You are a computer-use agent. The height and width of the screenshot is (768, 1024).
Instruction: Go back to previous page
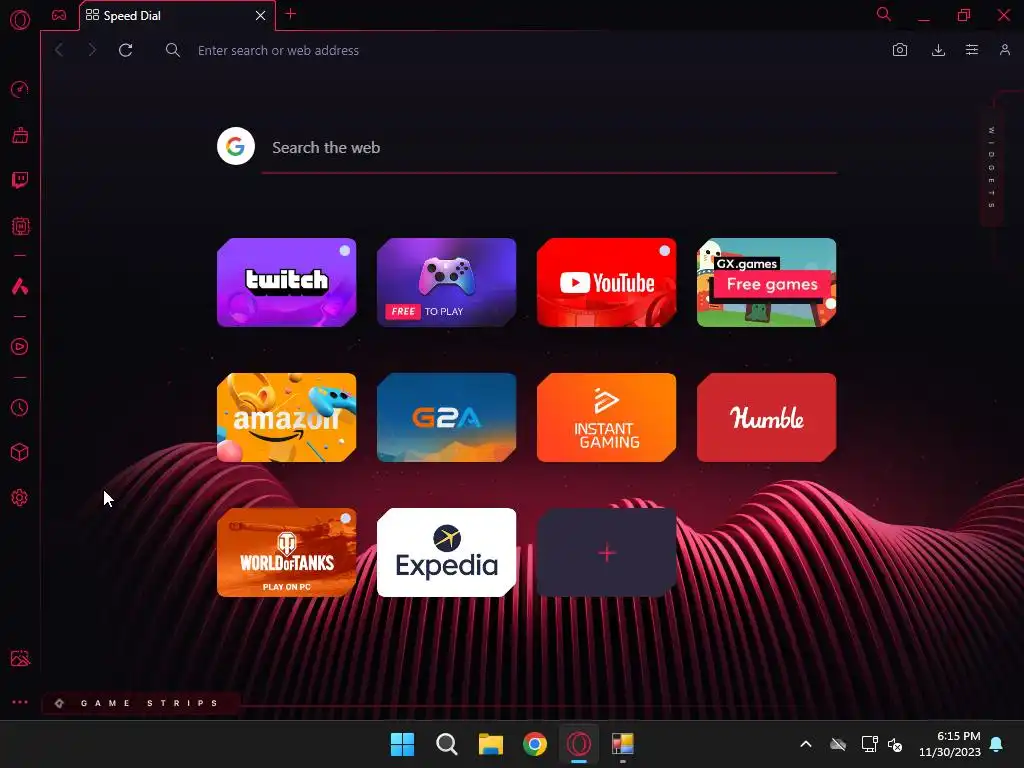[x=59, y=50]
